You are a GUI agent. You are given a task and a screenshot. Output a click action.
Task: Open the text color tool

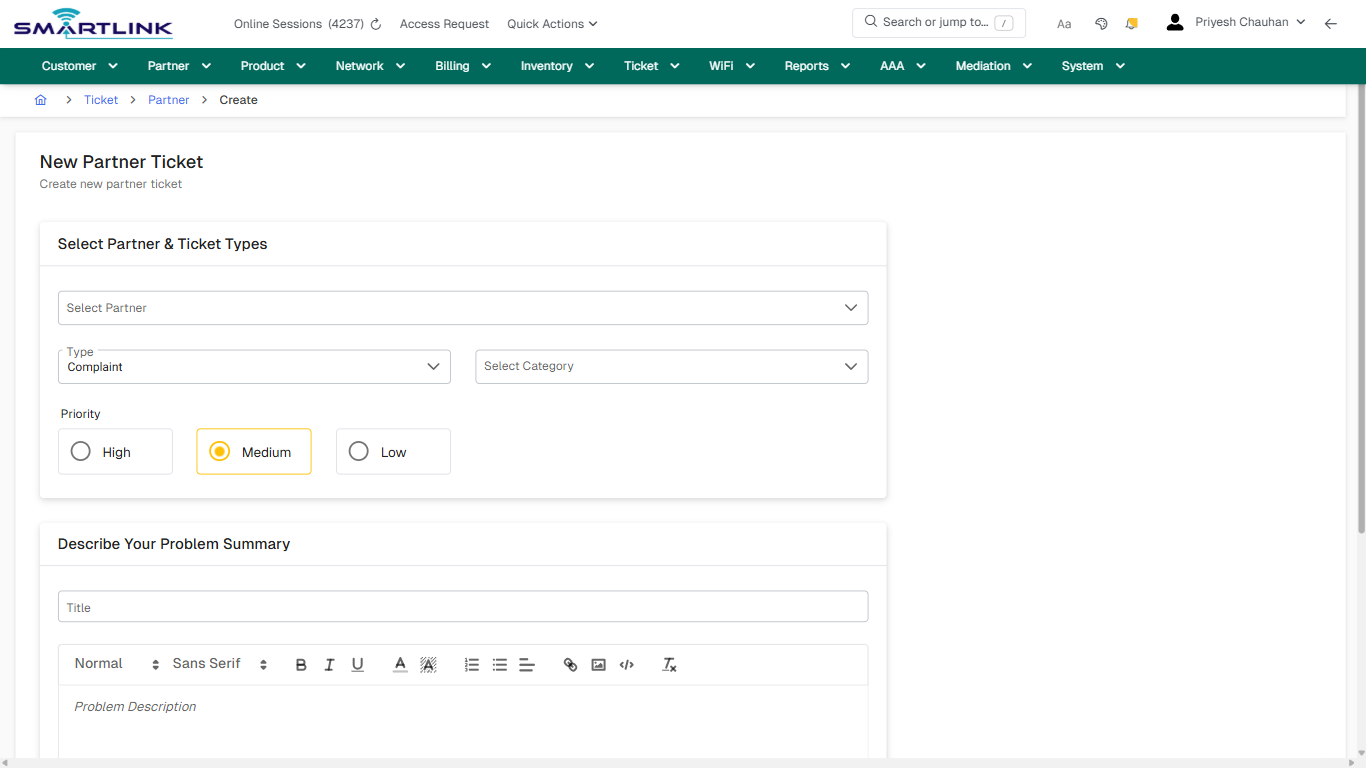tap(399, 664)
